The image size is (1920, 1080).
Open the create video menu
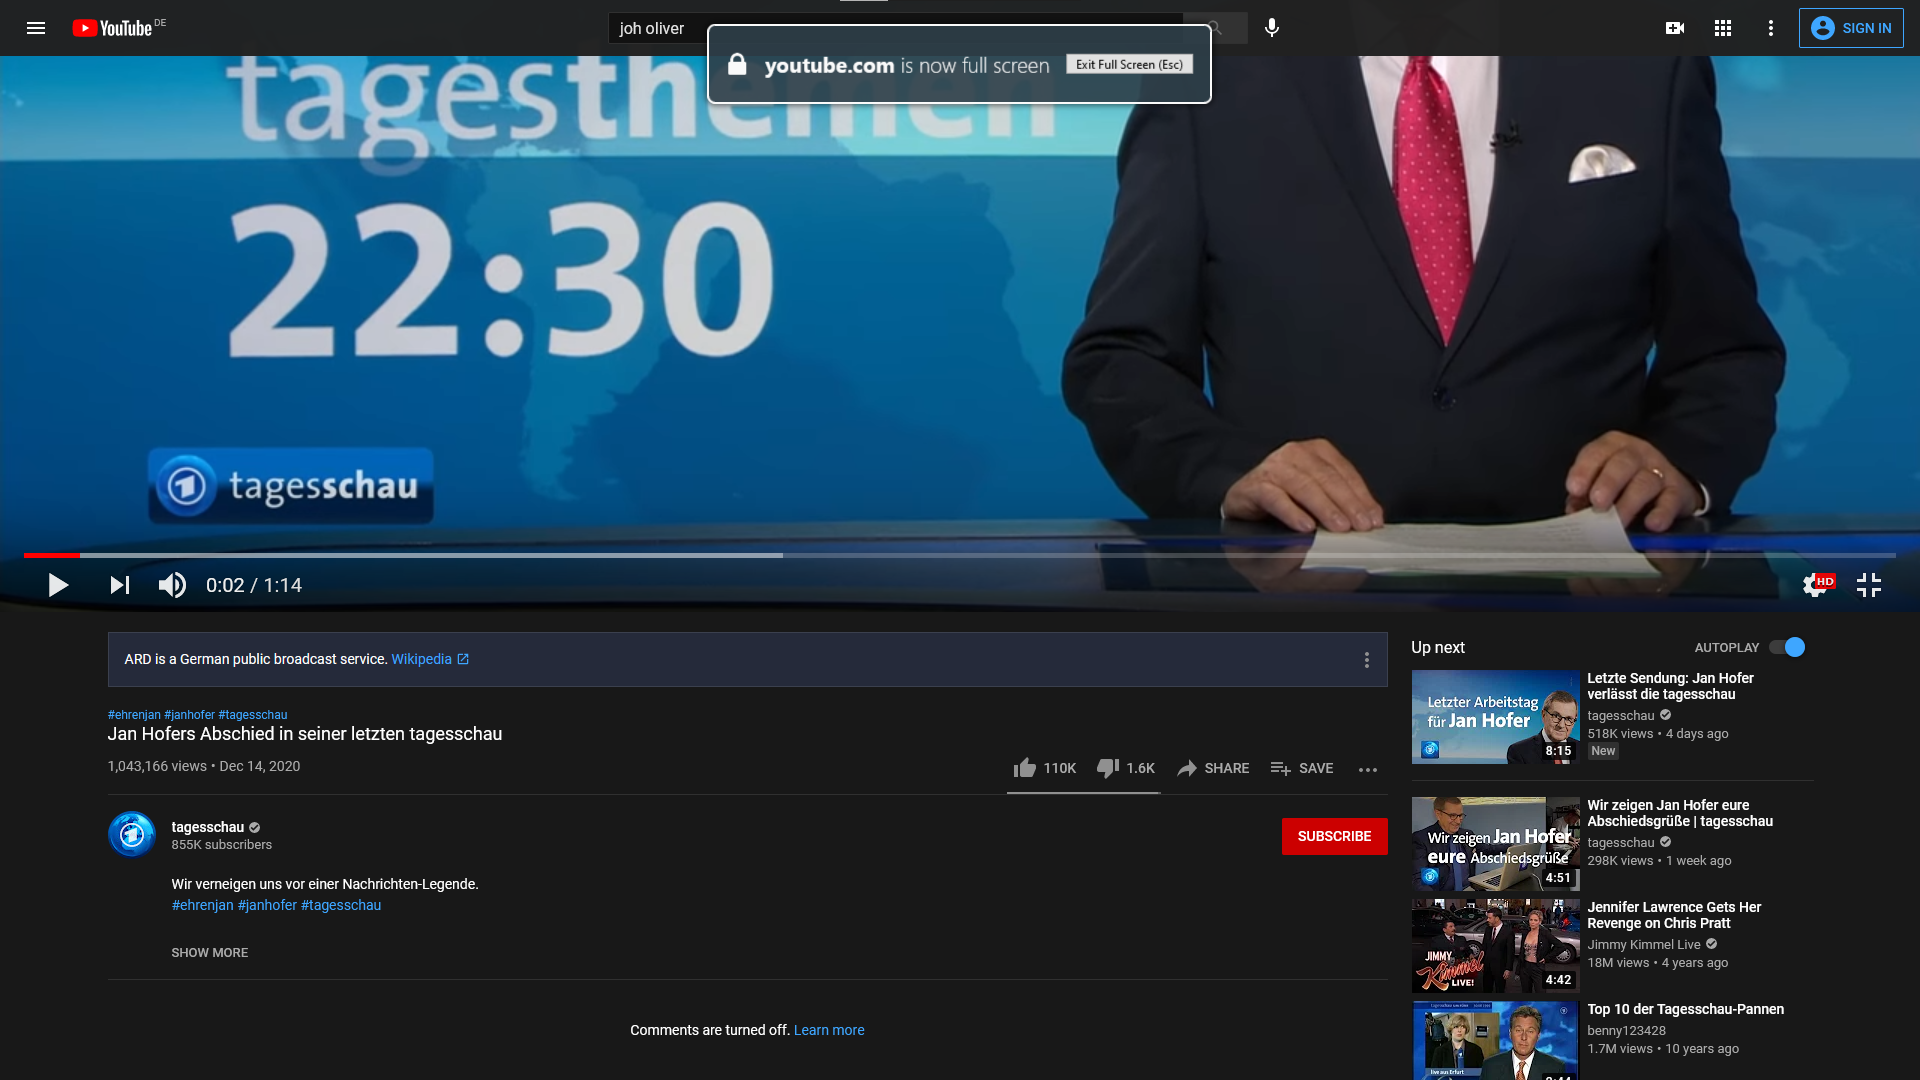pyautogui.click(x=1675, y=27)
